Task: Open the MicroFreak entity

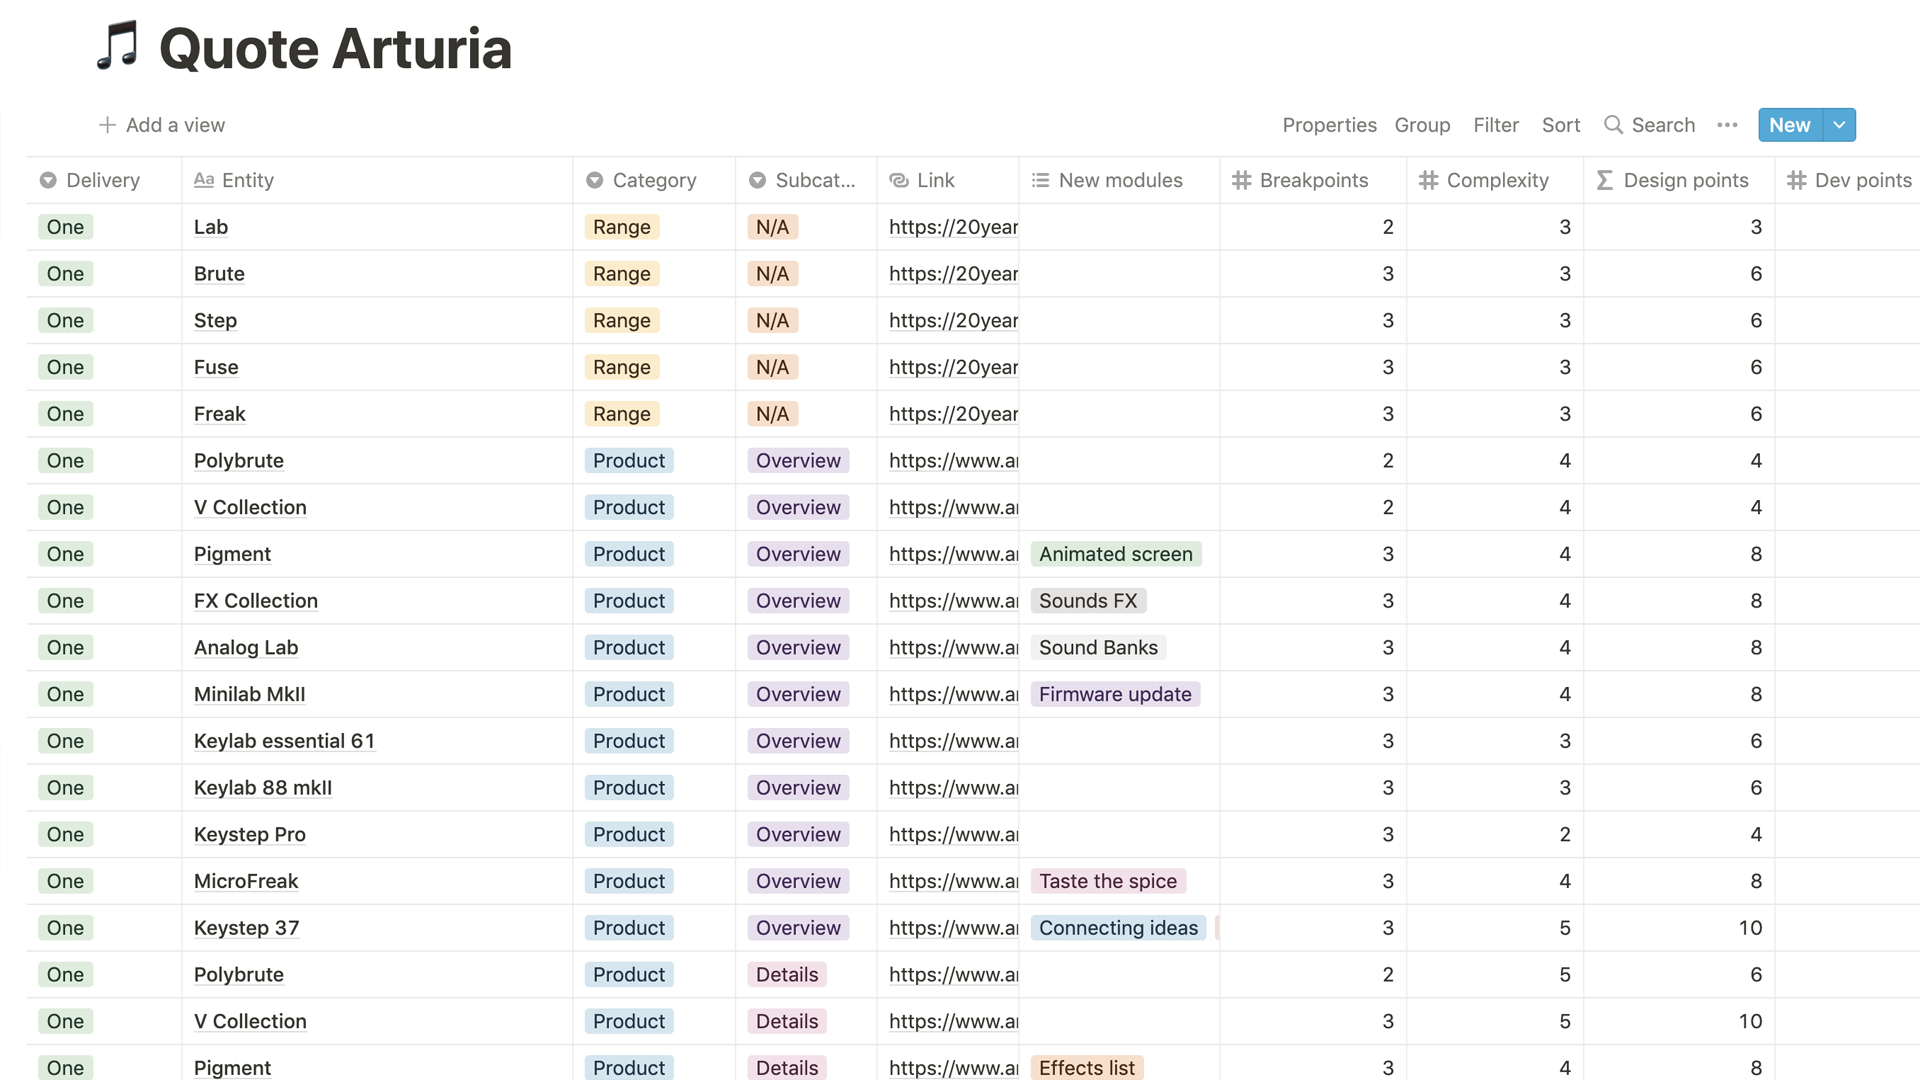Action: click(246, 881)
